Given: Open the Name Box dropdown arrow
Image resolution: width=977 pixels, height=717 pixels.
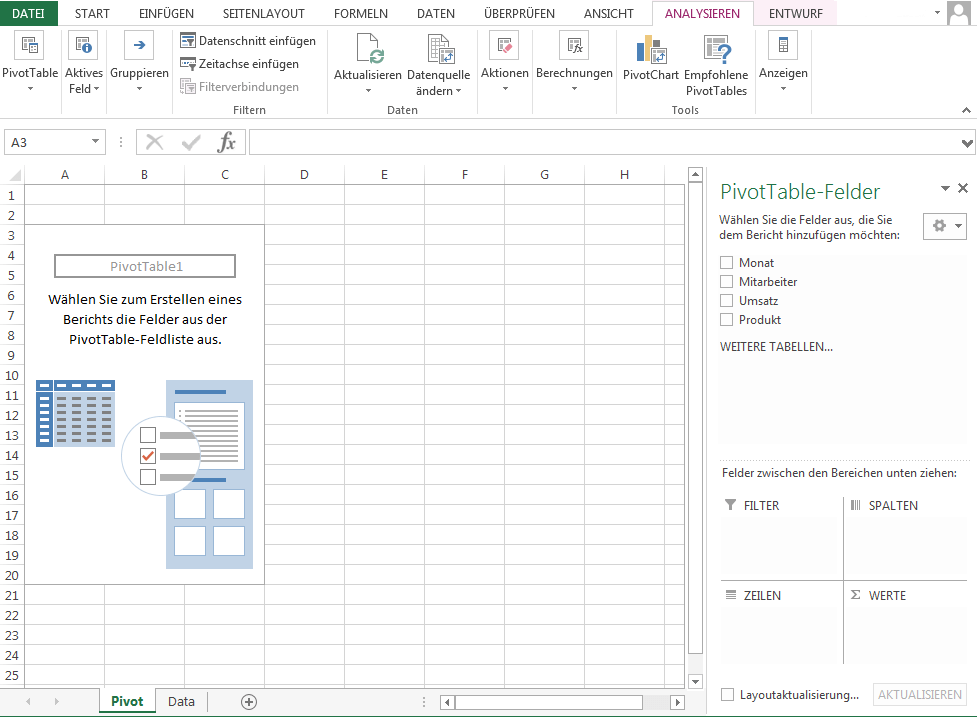Looking at the screenshot, I should pos(95,141).
